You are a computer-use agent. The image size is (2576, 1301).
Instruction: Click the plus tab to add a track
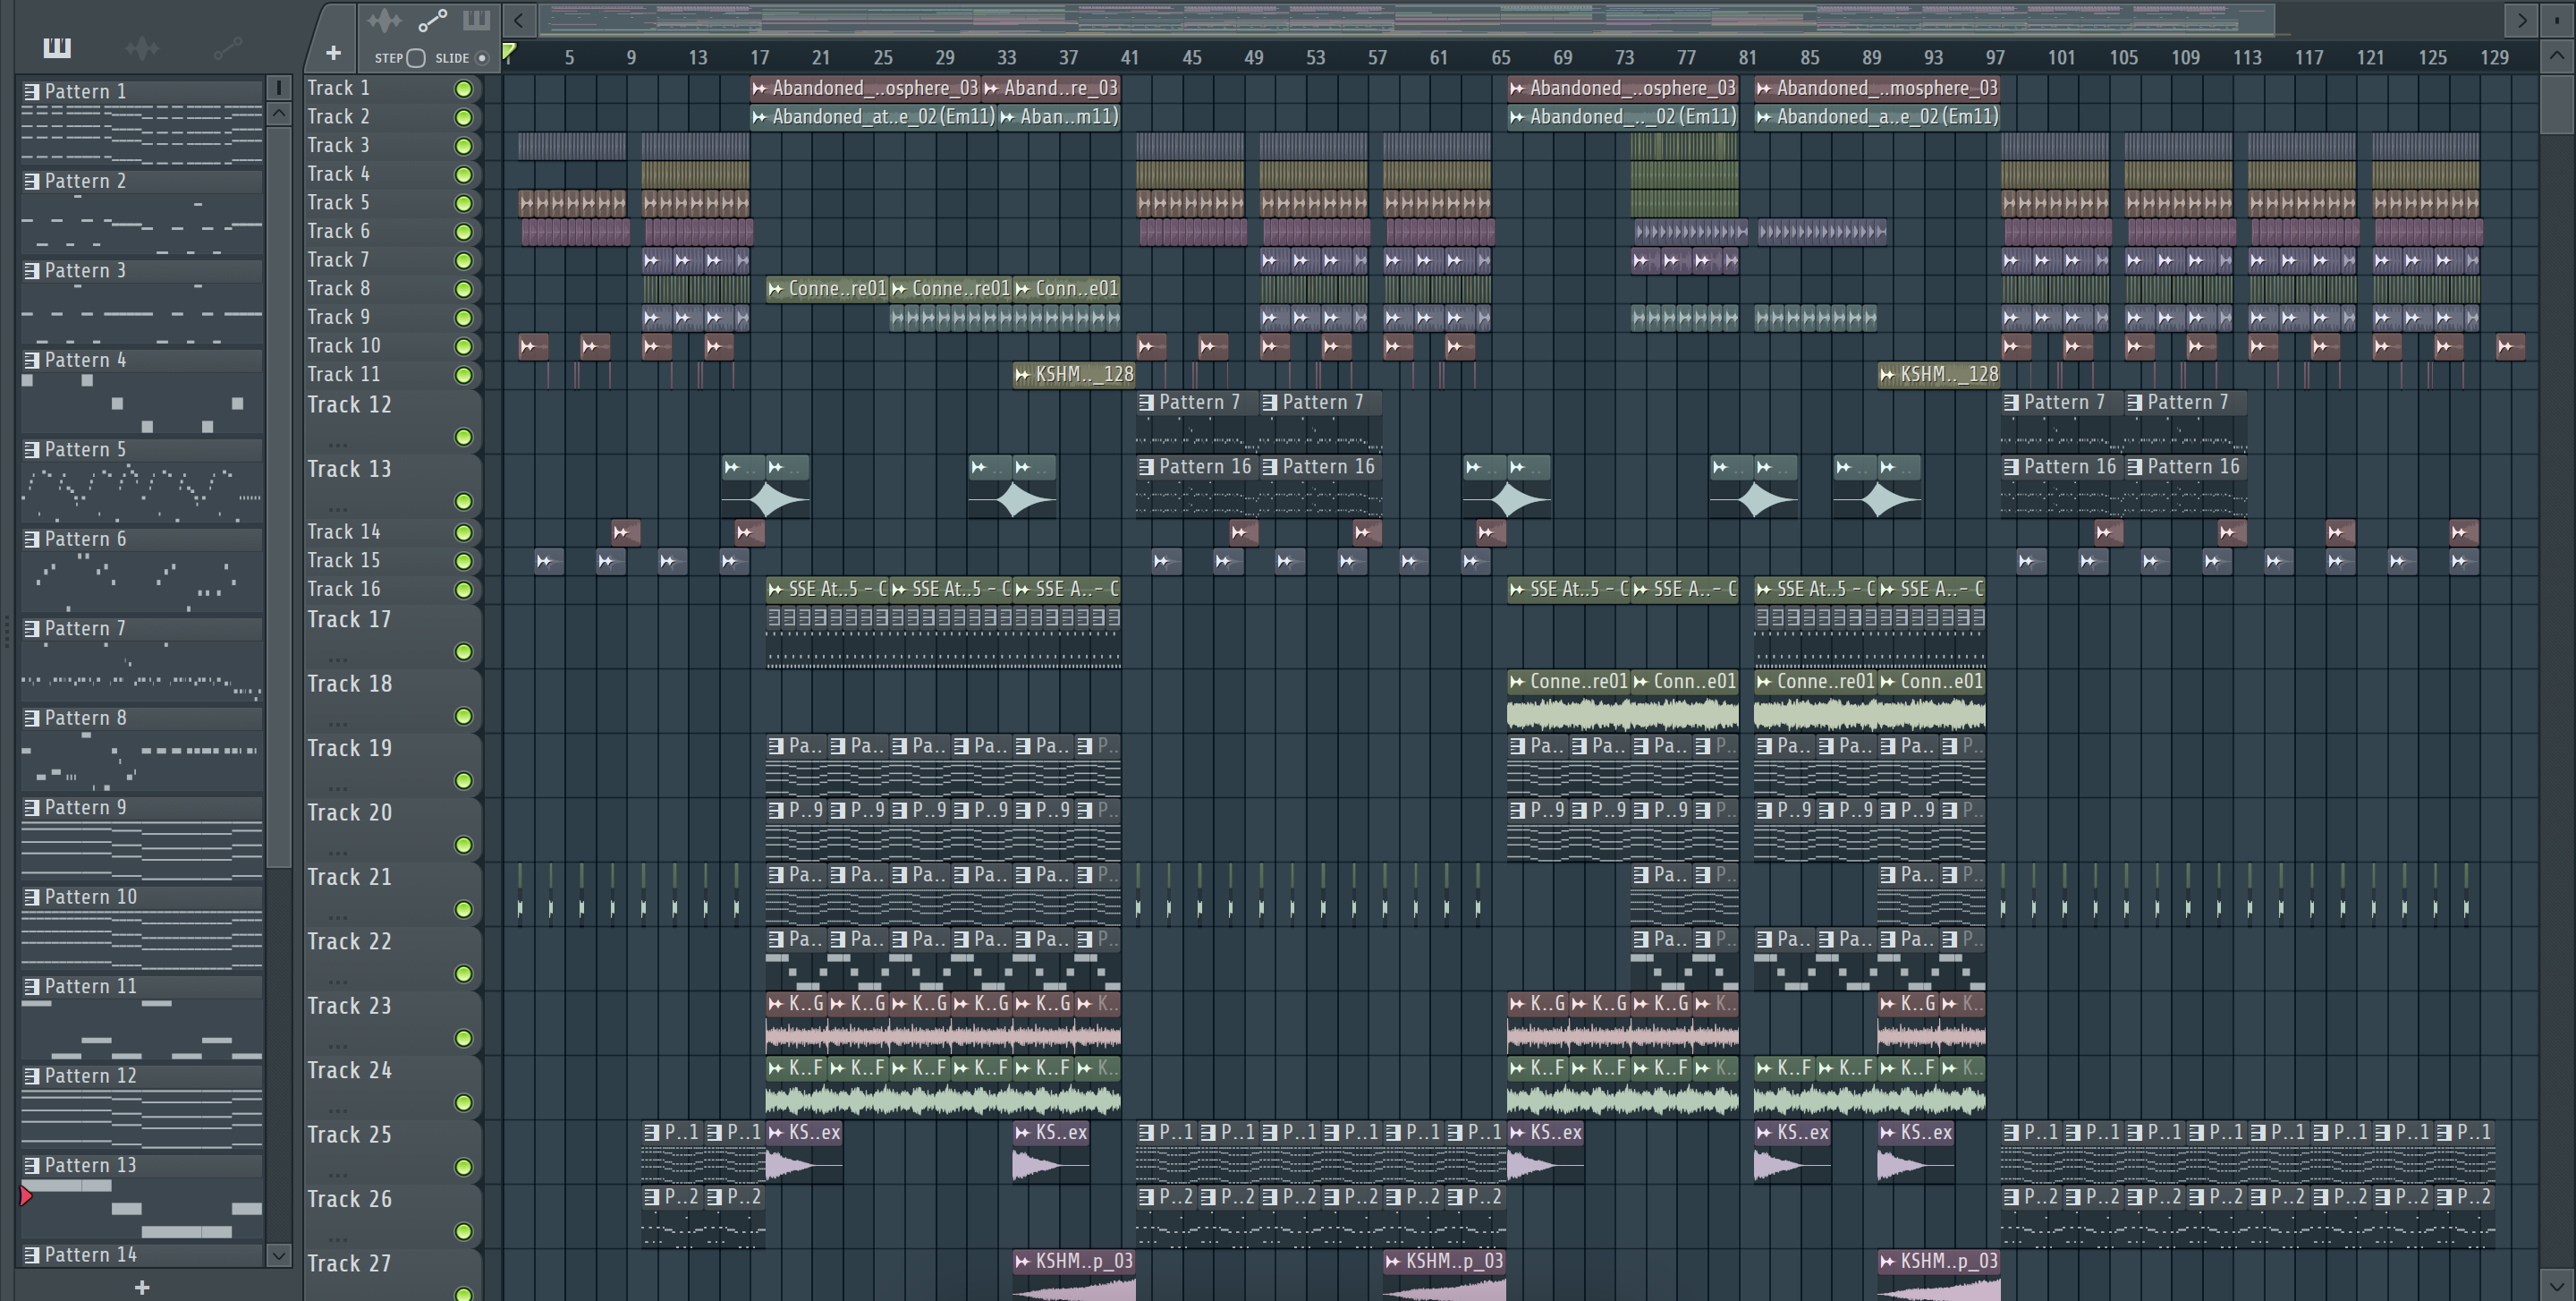[x=333, y=52]
